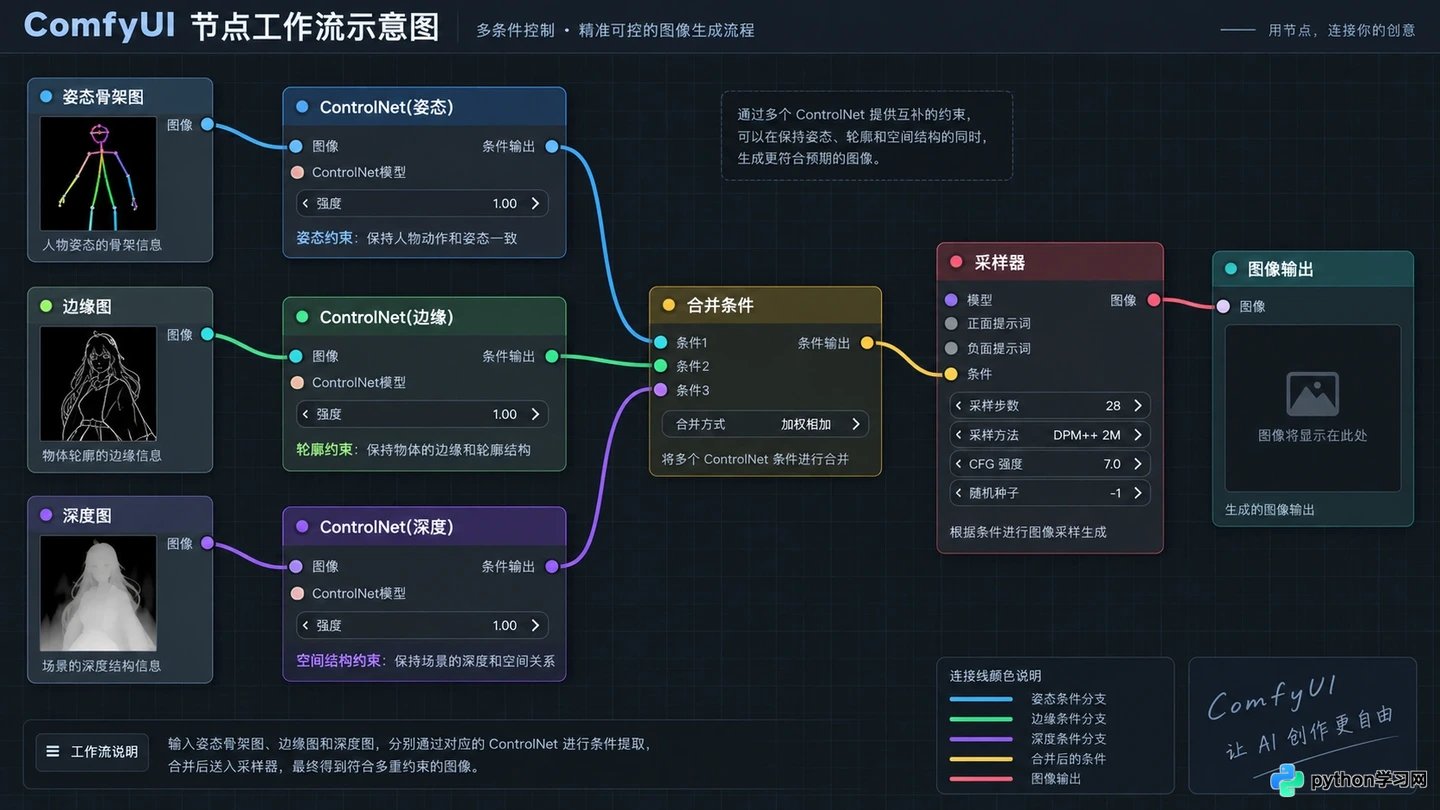1440x810 pixels.
Task: Select the ControlNet(姿态) node title
Action: tap(386, 107)
